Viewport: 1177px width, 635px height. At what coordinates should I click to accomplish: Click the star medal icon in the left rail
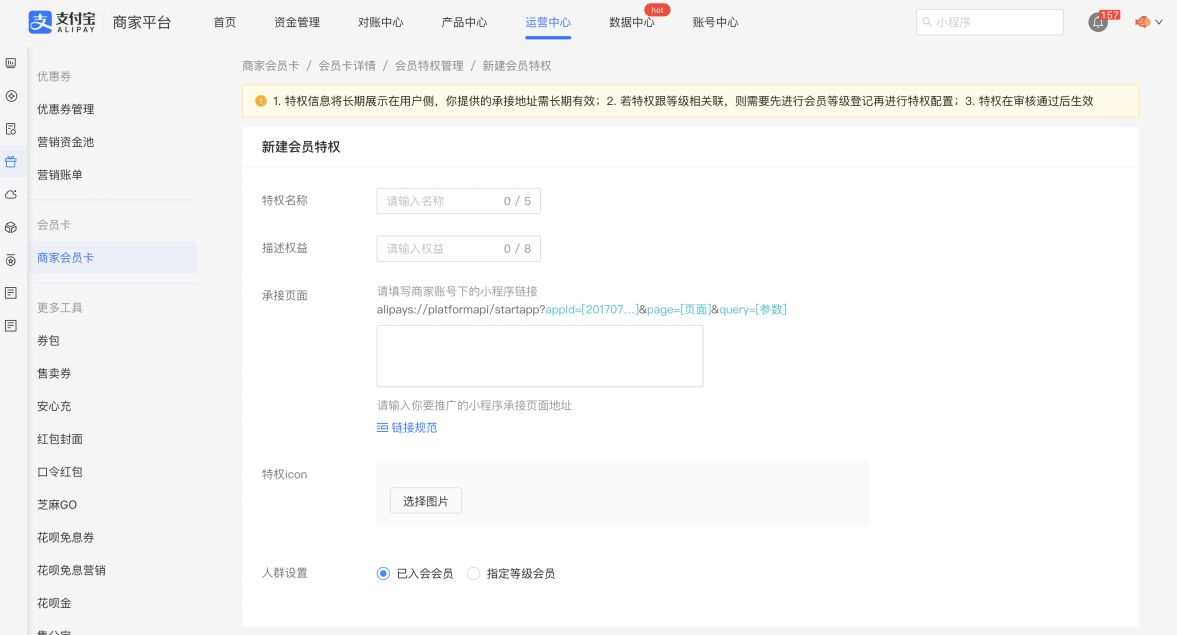(x=11, y=260)
